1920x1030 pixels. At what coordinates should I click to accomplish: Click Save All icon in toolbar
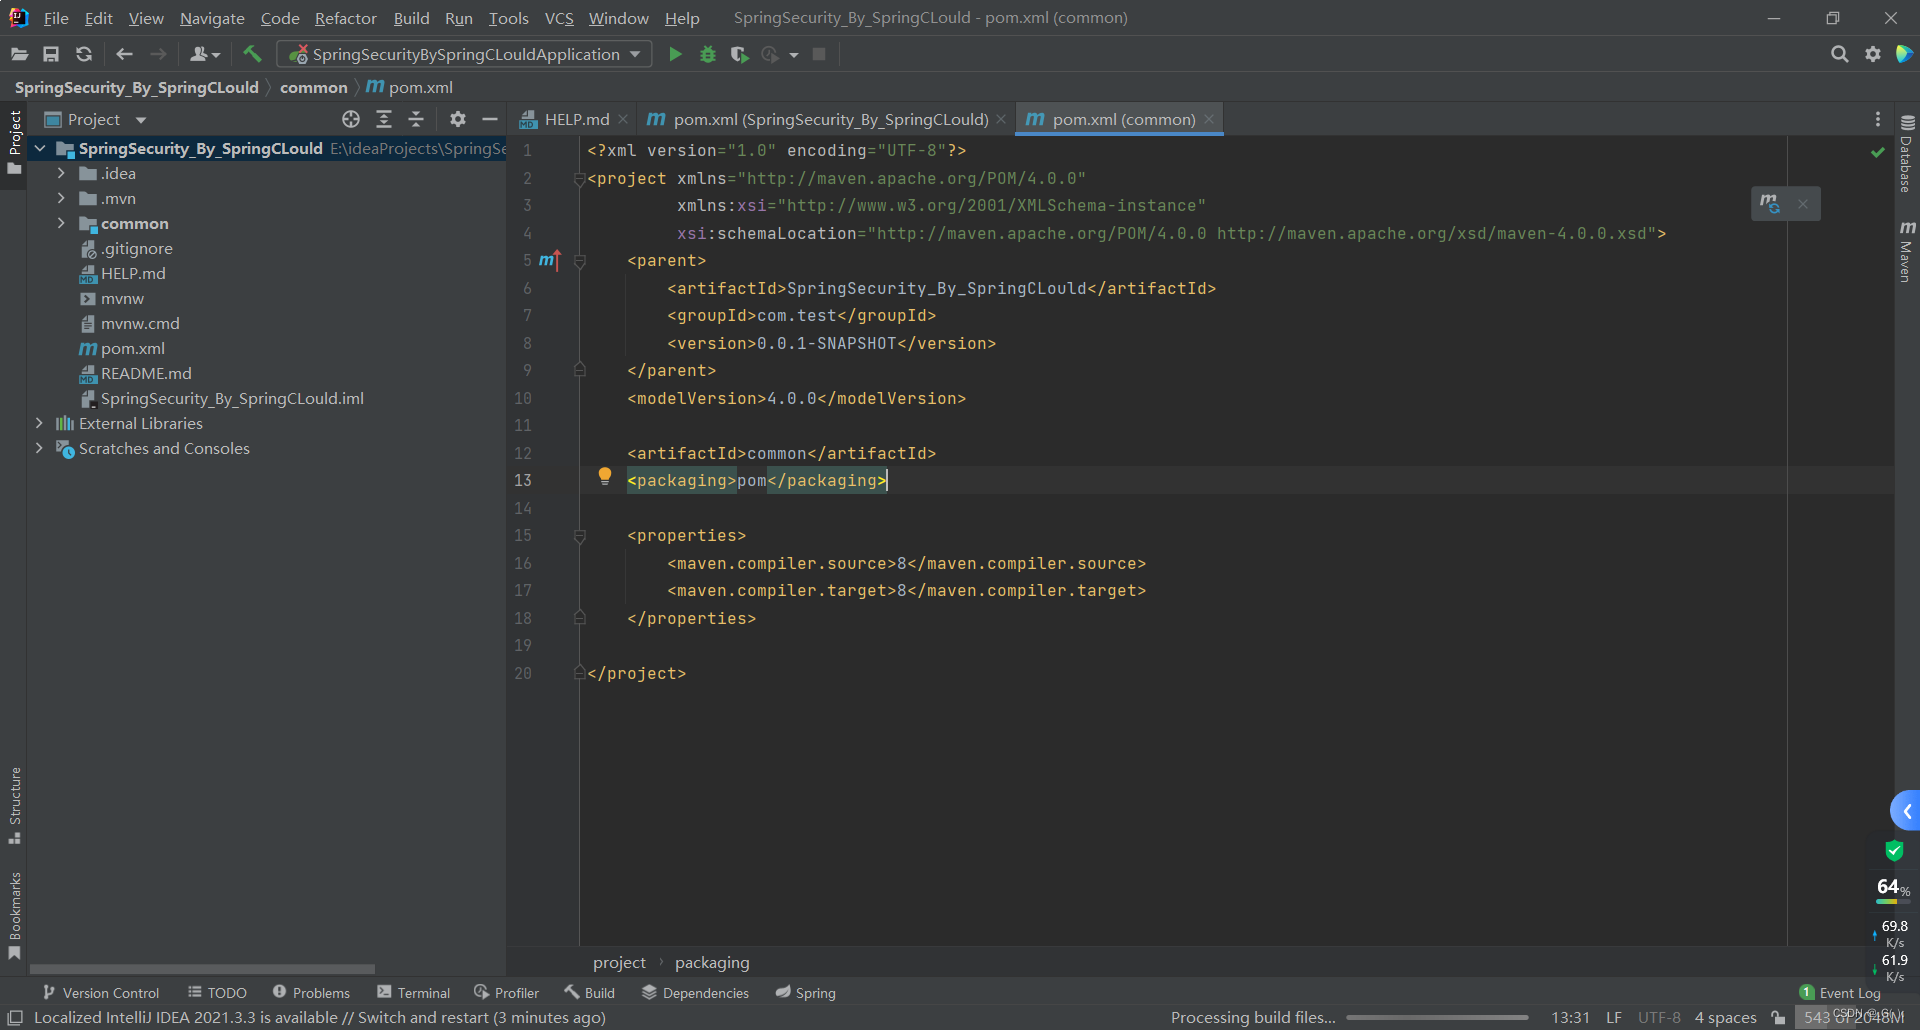(x=51, y=54)
